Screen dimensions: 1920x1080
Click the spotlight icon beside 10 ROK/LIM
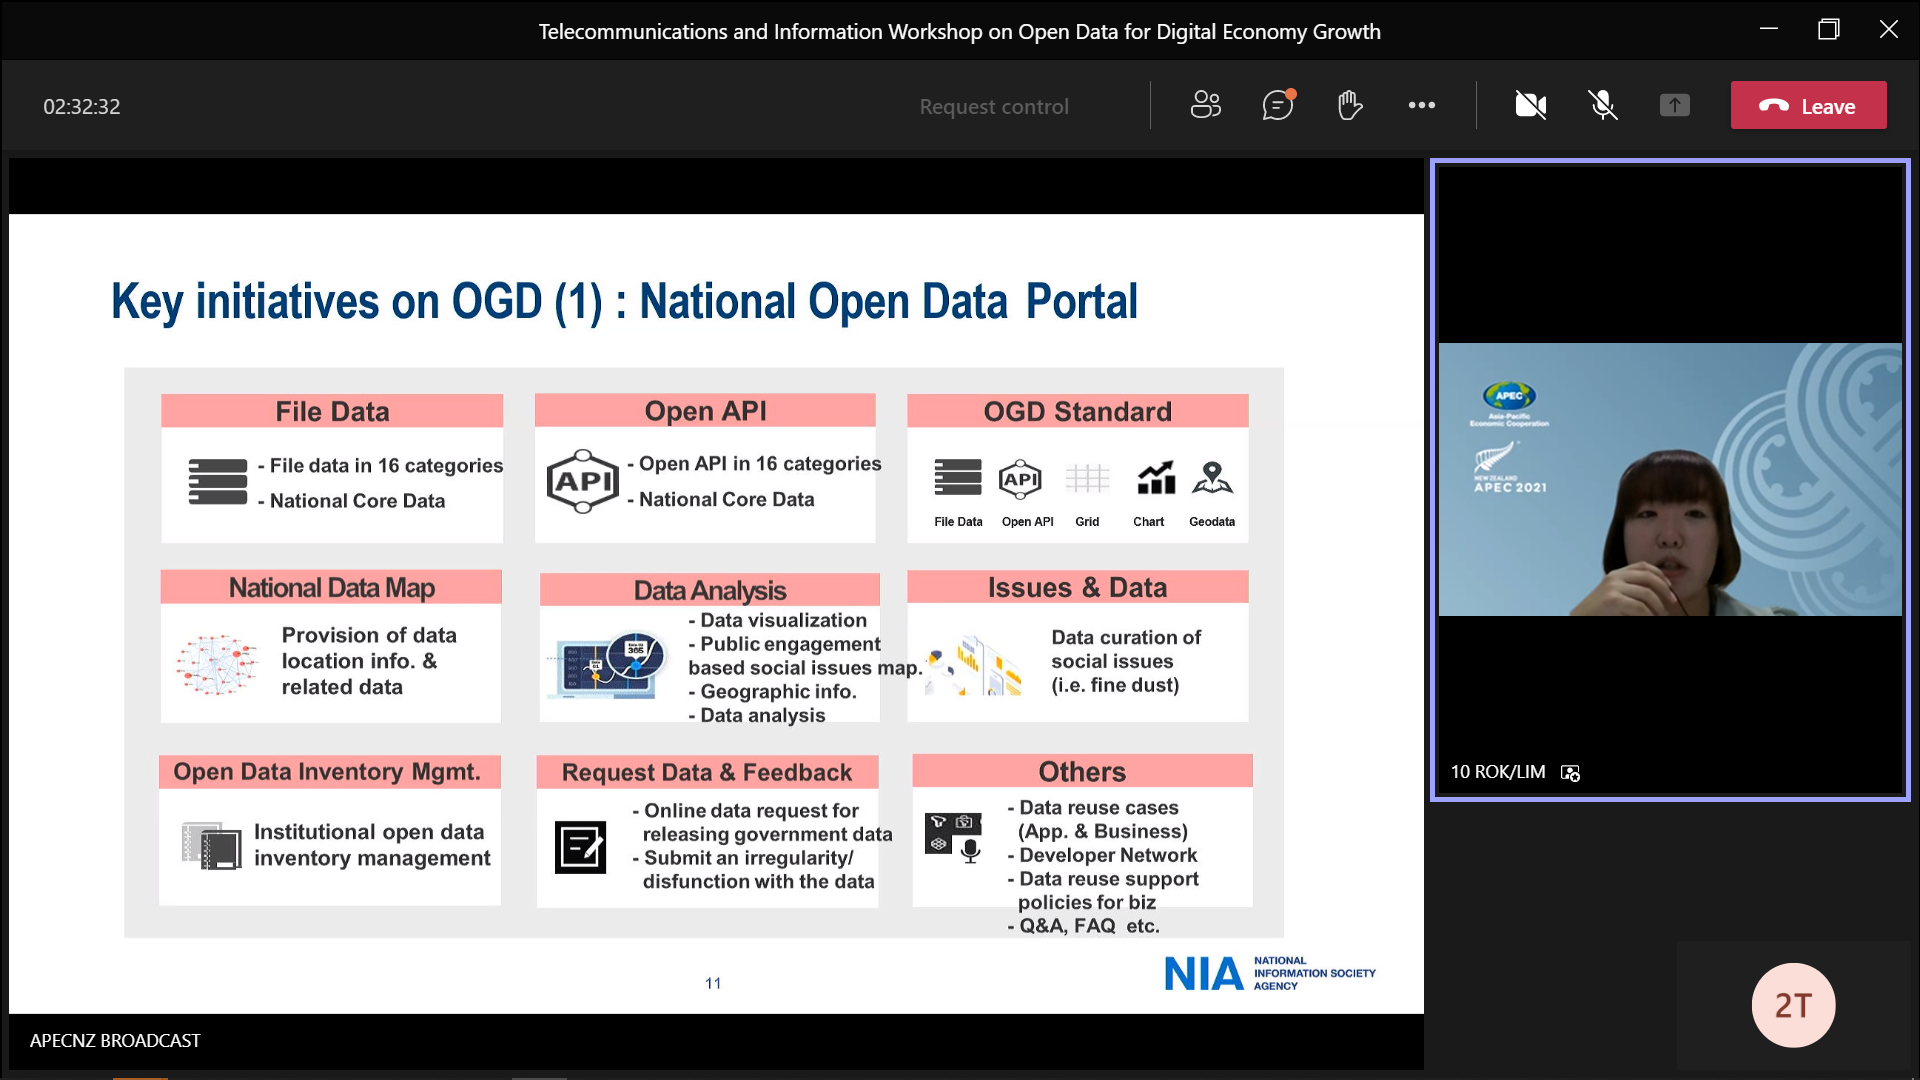point(1571,772)
